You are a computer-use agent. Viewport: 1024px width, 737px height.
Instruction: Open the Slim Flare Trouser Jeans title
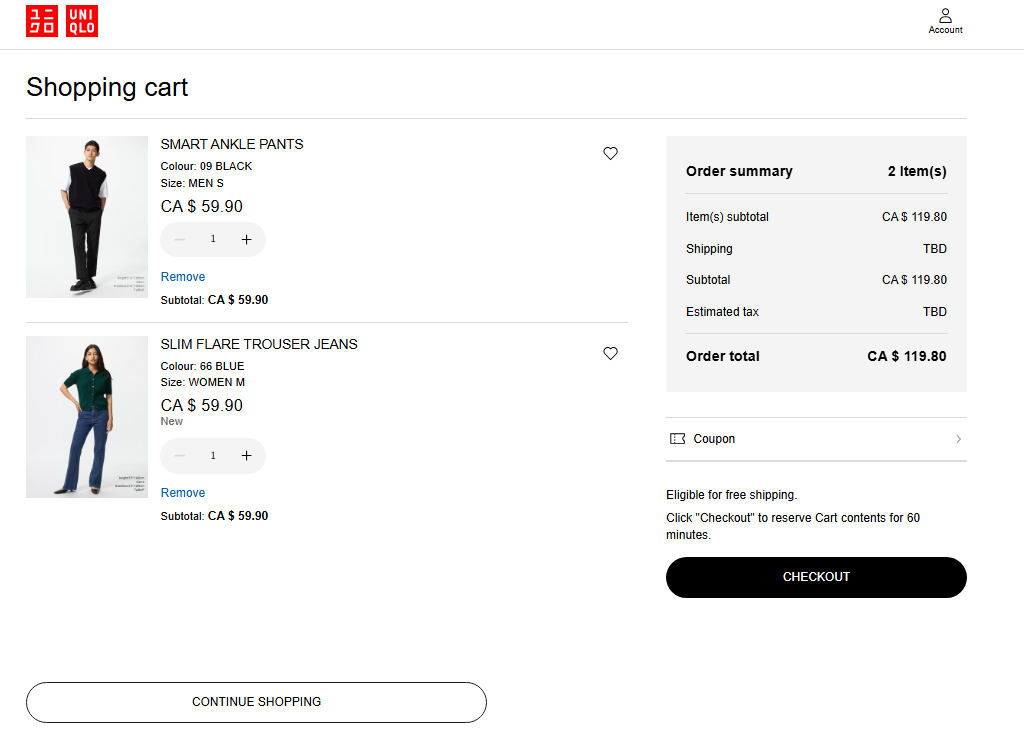point(259,344)
